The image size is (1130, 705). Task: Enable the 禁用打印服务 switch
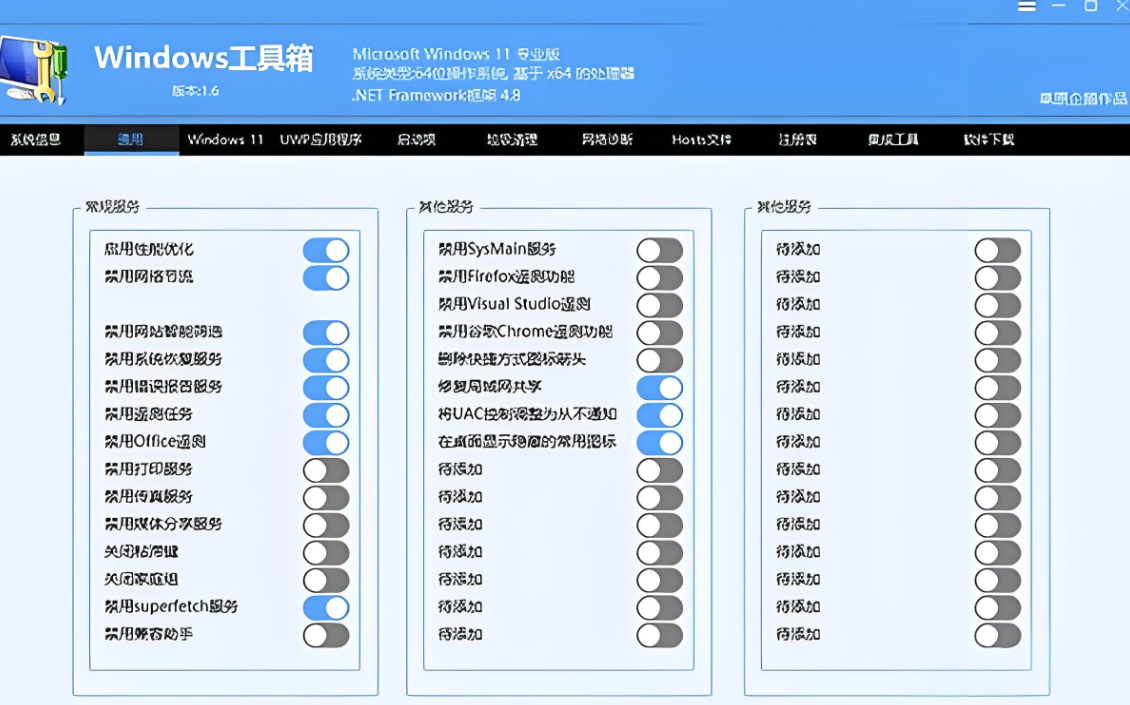[325, 469]
